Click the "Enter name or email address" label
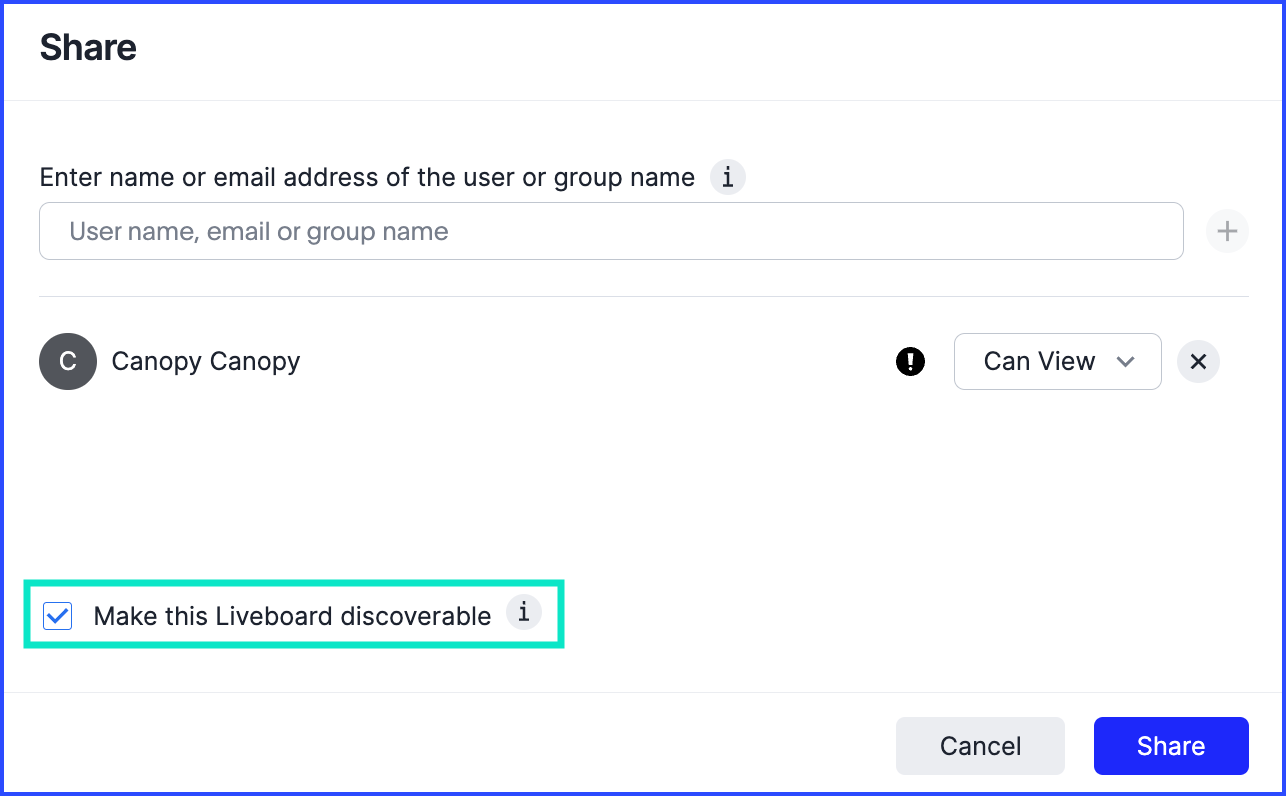The height and width of the screenshot is (796, 1286). (367, 178)
